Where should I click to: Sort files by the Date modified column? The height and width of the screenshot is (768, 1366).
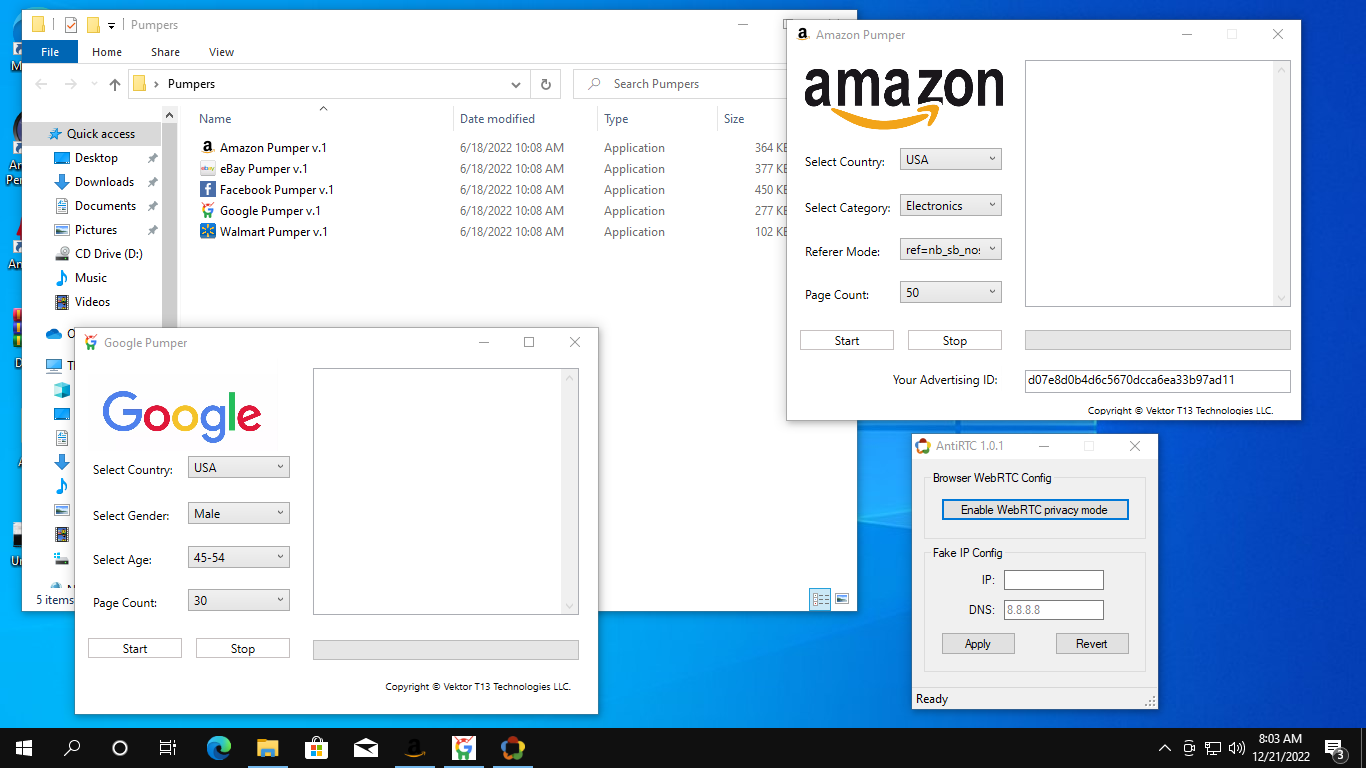click(x=526, y=119)
